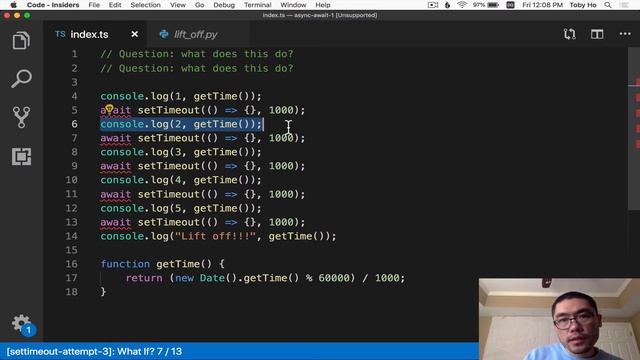This screenshot has height=360, width=640.
Task: Click the comment on line 1
Action: pos(197,54)
